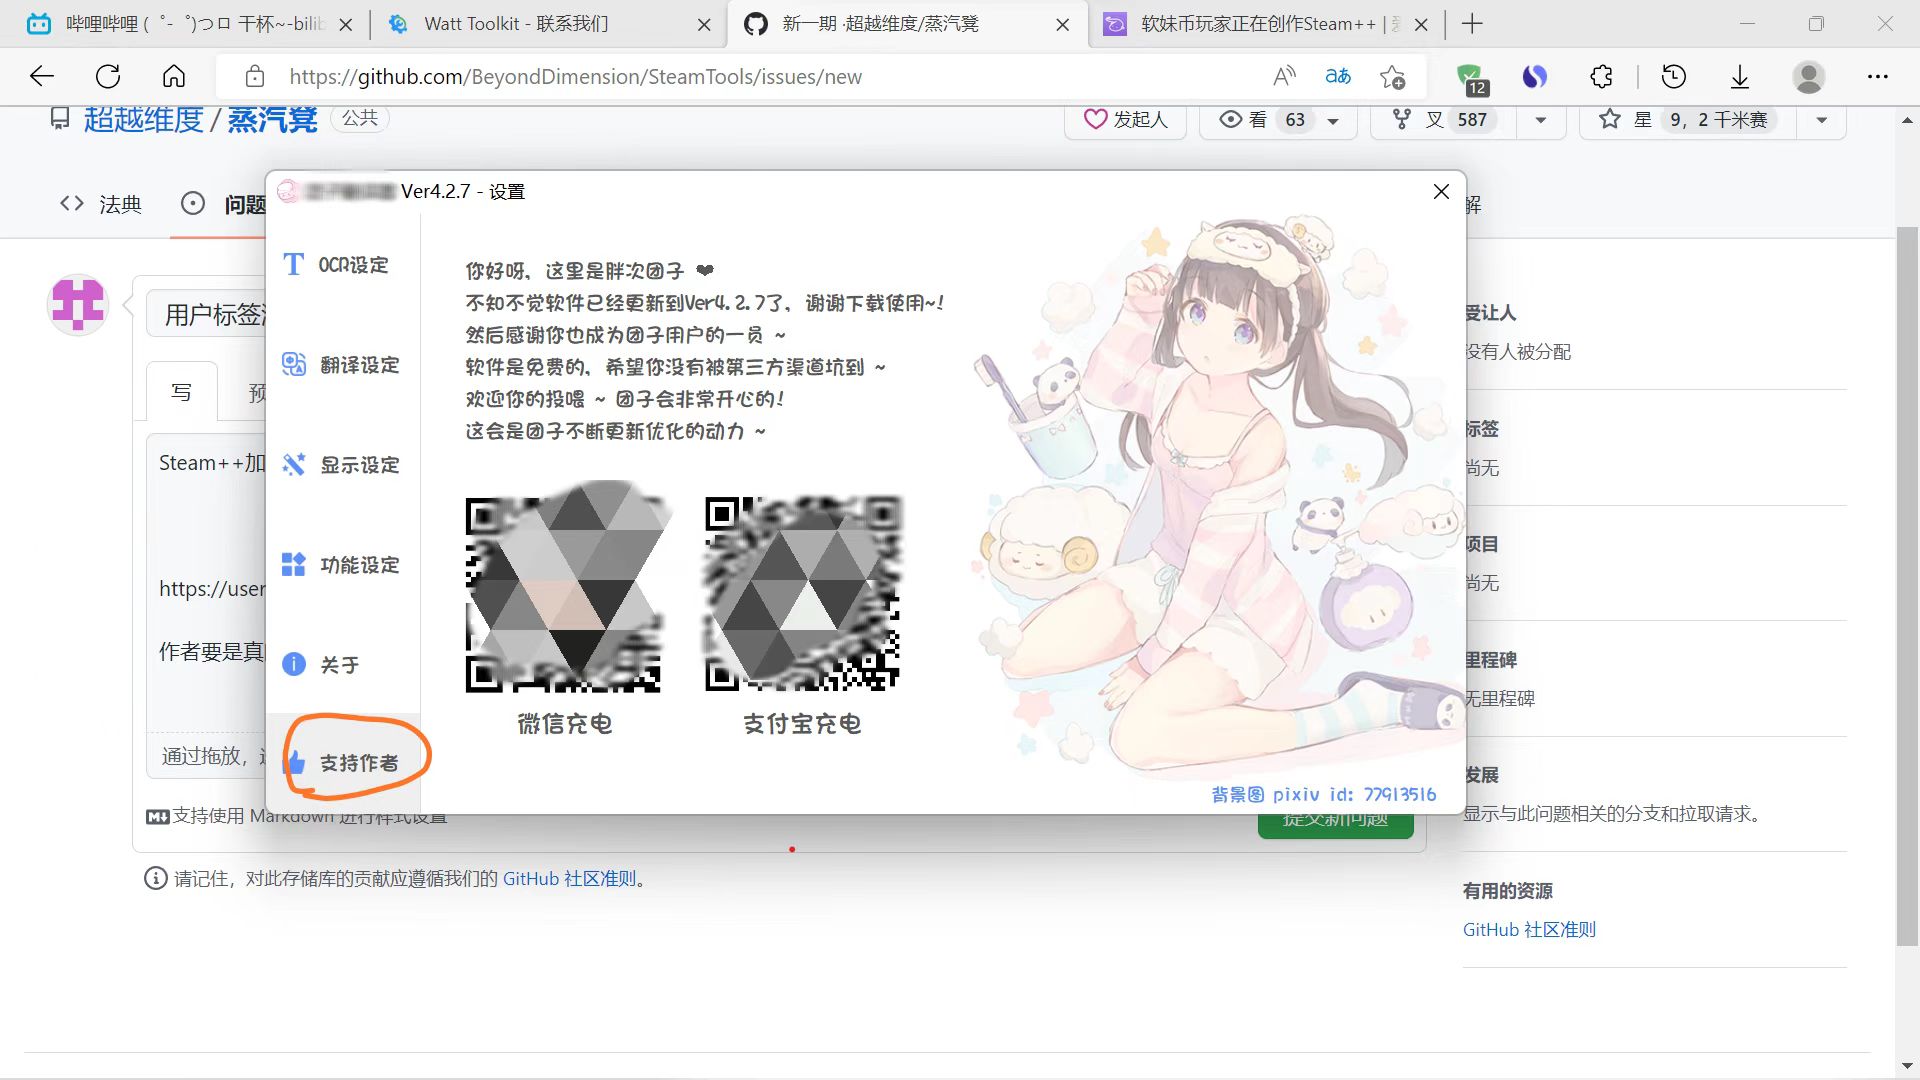Click the user avatar next to issue form

78,305
